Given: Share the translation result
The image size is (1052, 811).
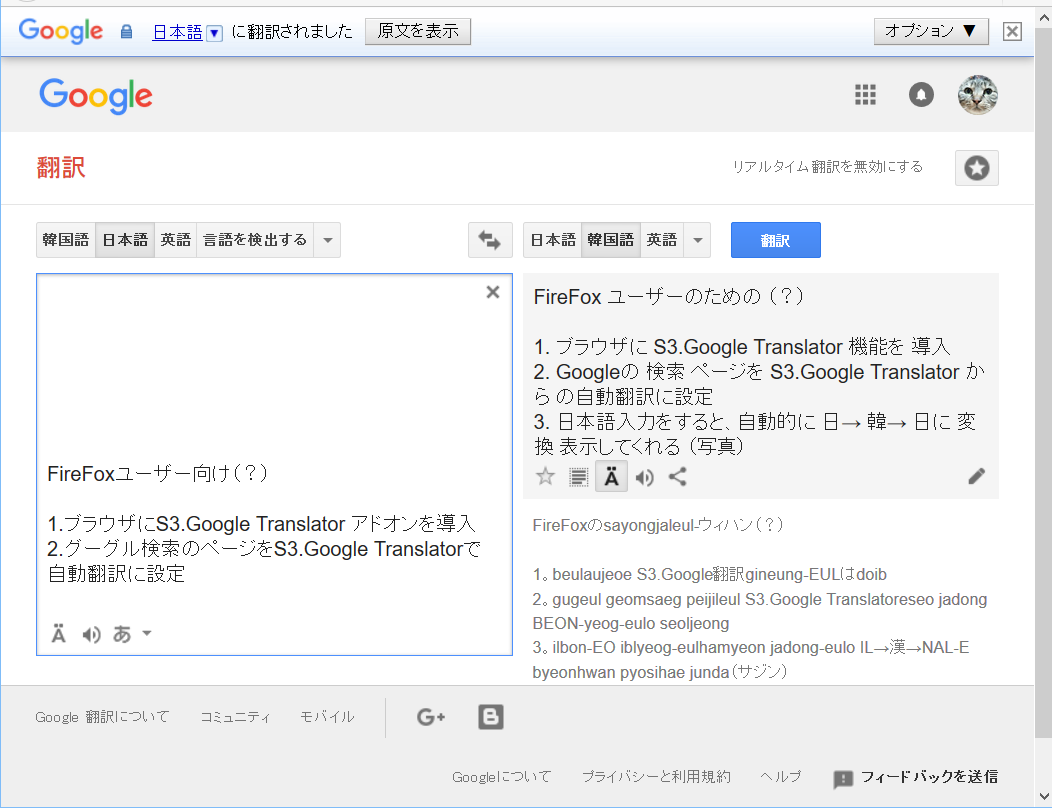Looking at the screenshot, I should (678, 477).
